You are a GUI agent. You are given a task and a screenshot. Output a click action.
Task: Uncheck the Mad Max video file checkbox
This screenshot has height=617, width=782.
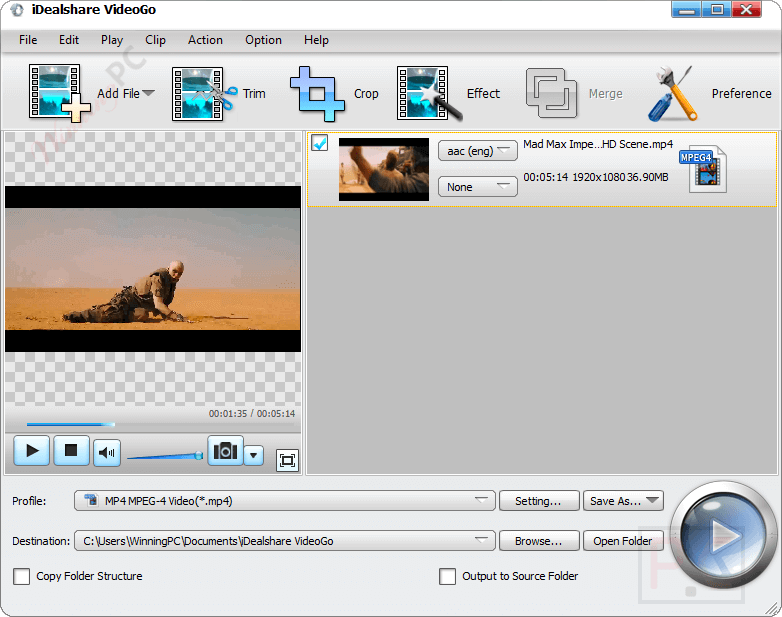point(319,143)
